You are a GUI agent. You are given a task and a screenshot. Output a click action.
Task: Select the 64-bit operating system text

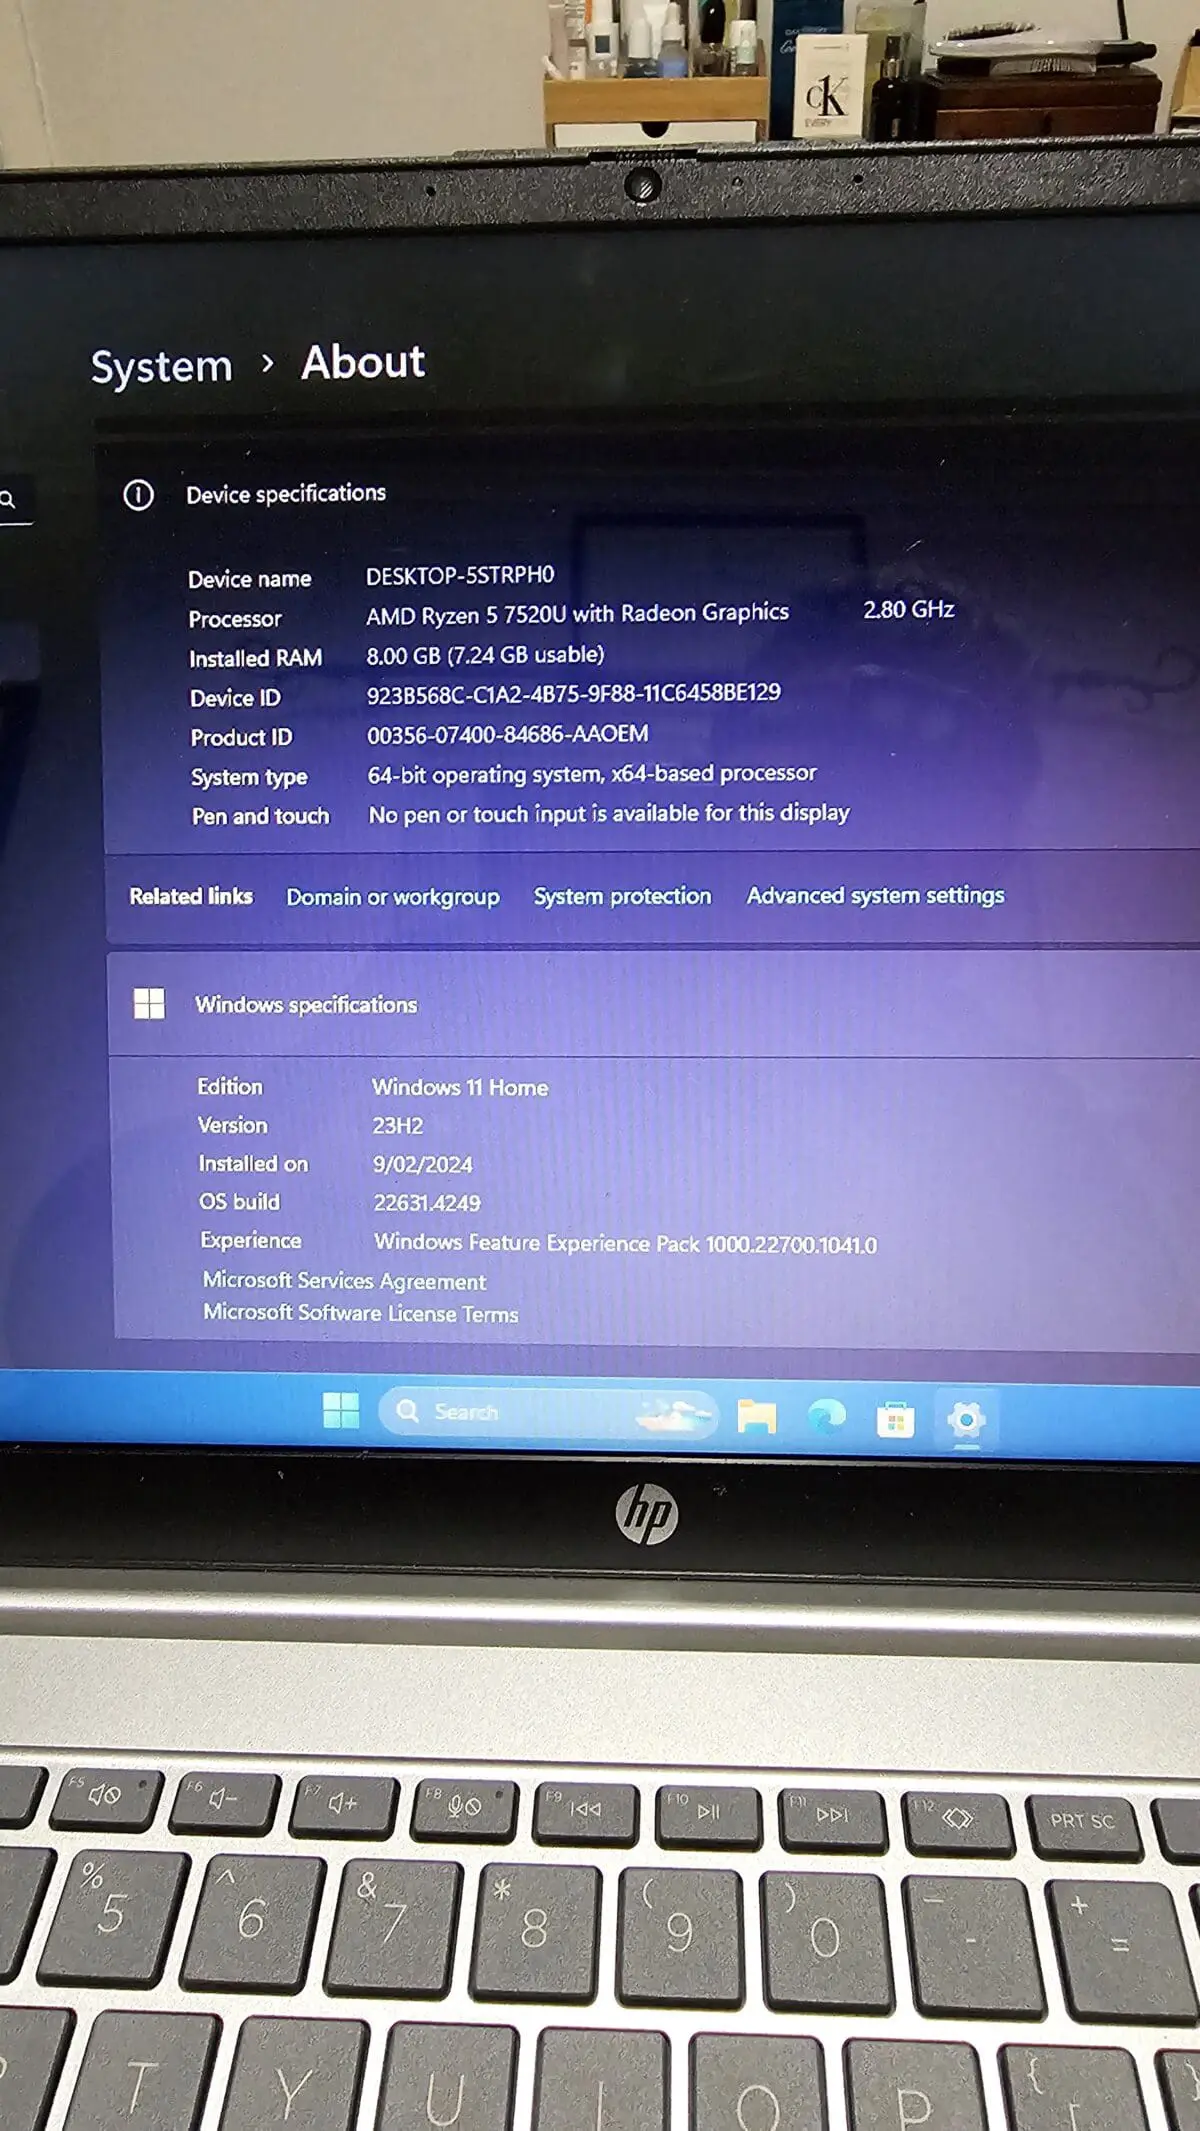(592, 774)
